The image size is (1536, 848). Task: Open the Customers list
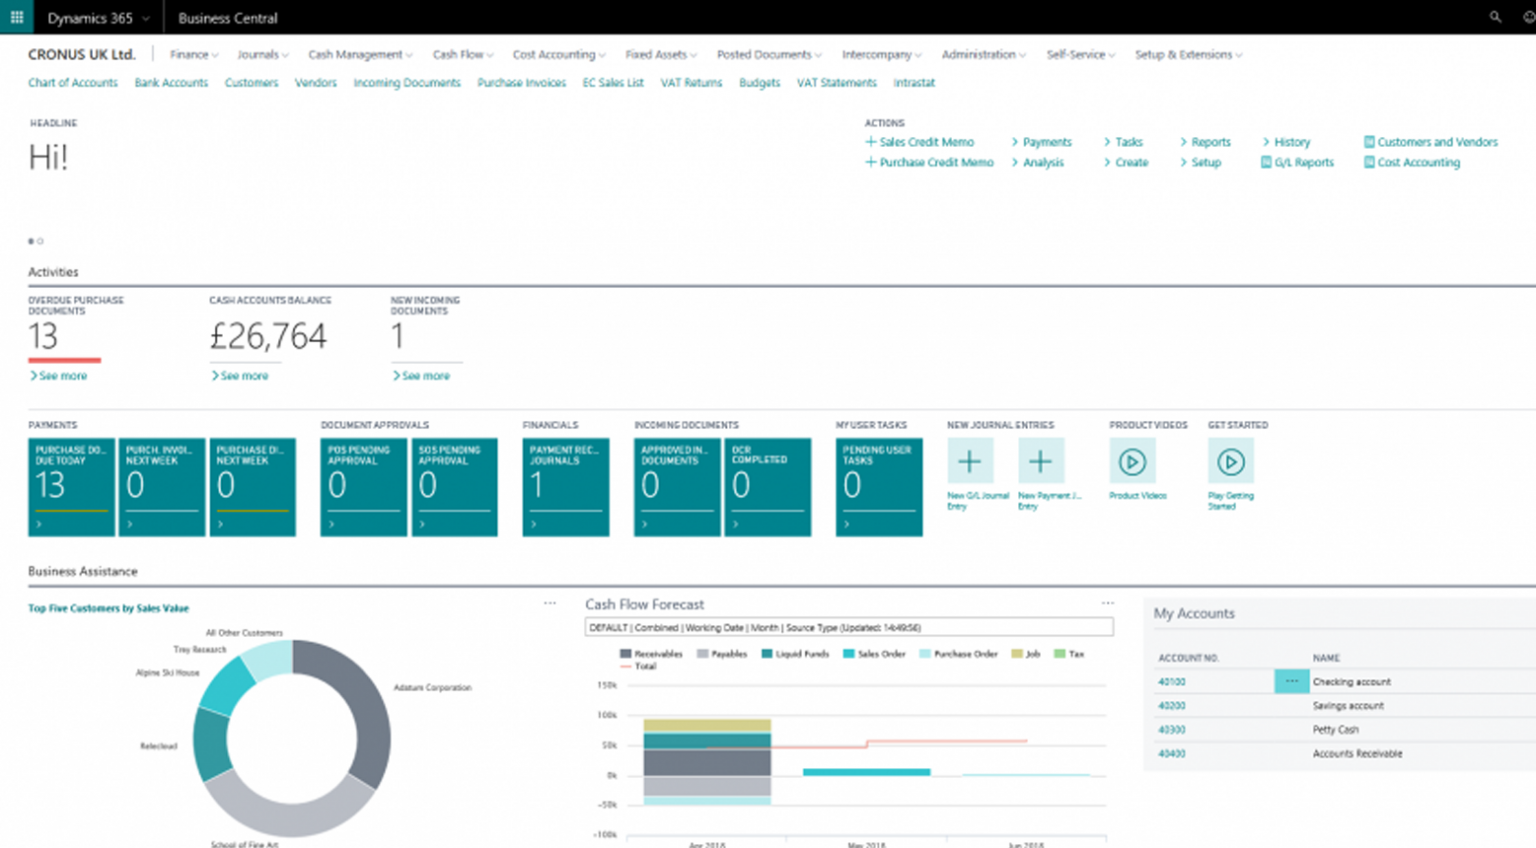pyautogui.click(x=251, y=83)
